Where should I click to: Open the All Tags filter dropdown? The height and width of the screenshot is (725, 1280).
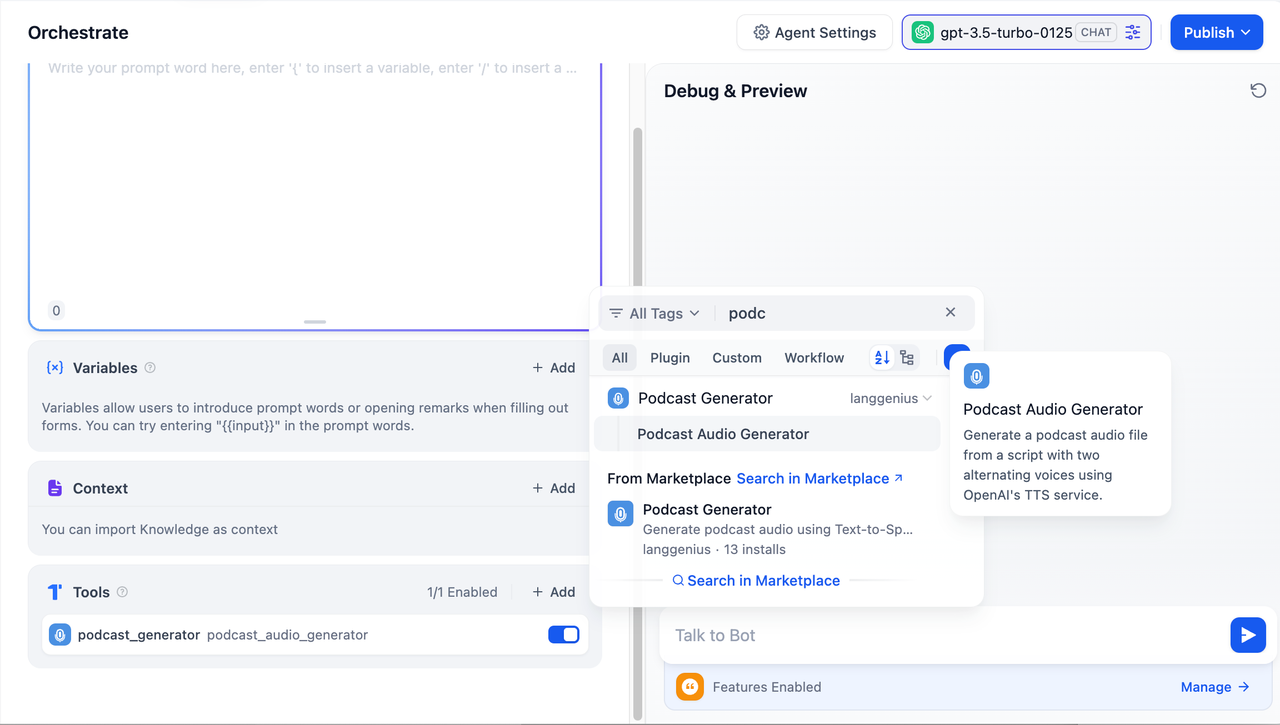pyautogui.click(x=655, y=313)
